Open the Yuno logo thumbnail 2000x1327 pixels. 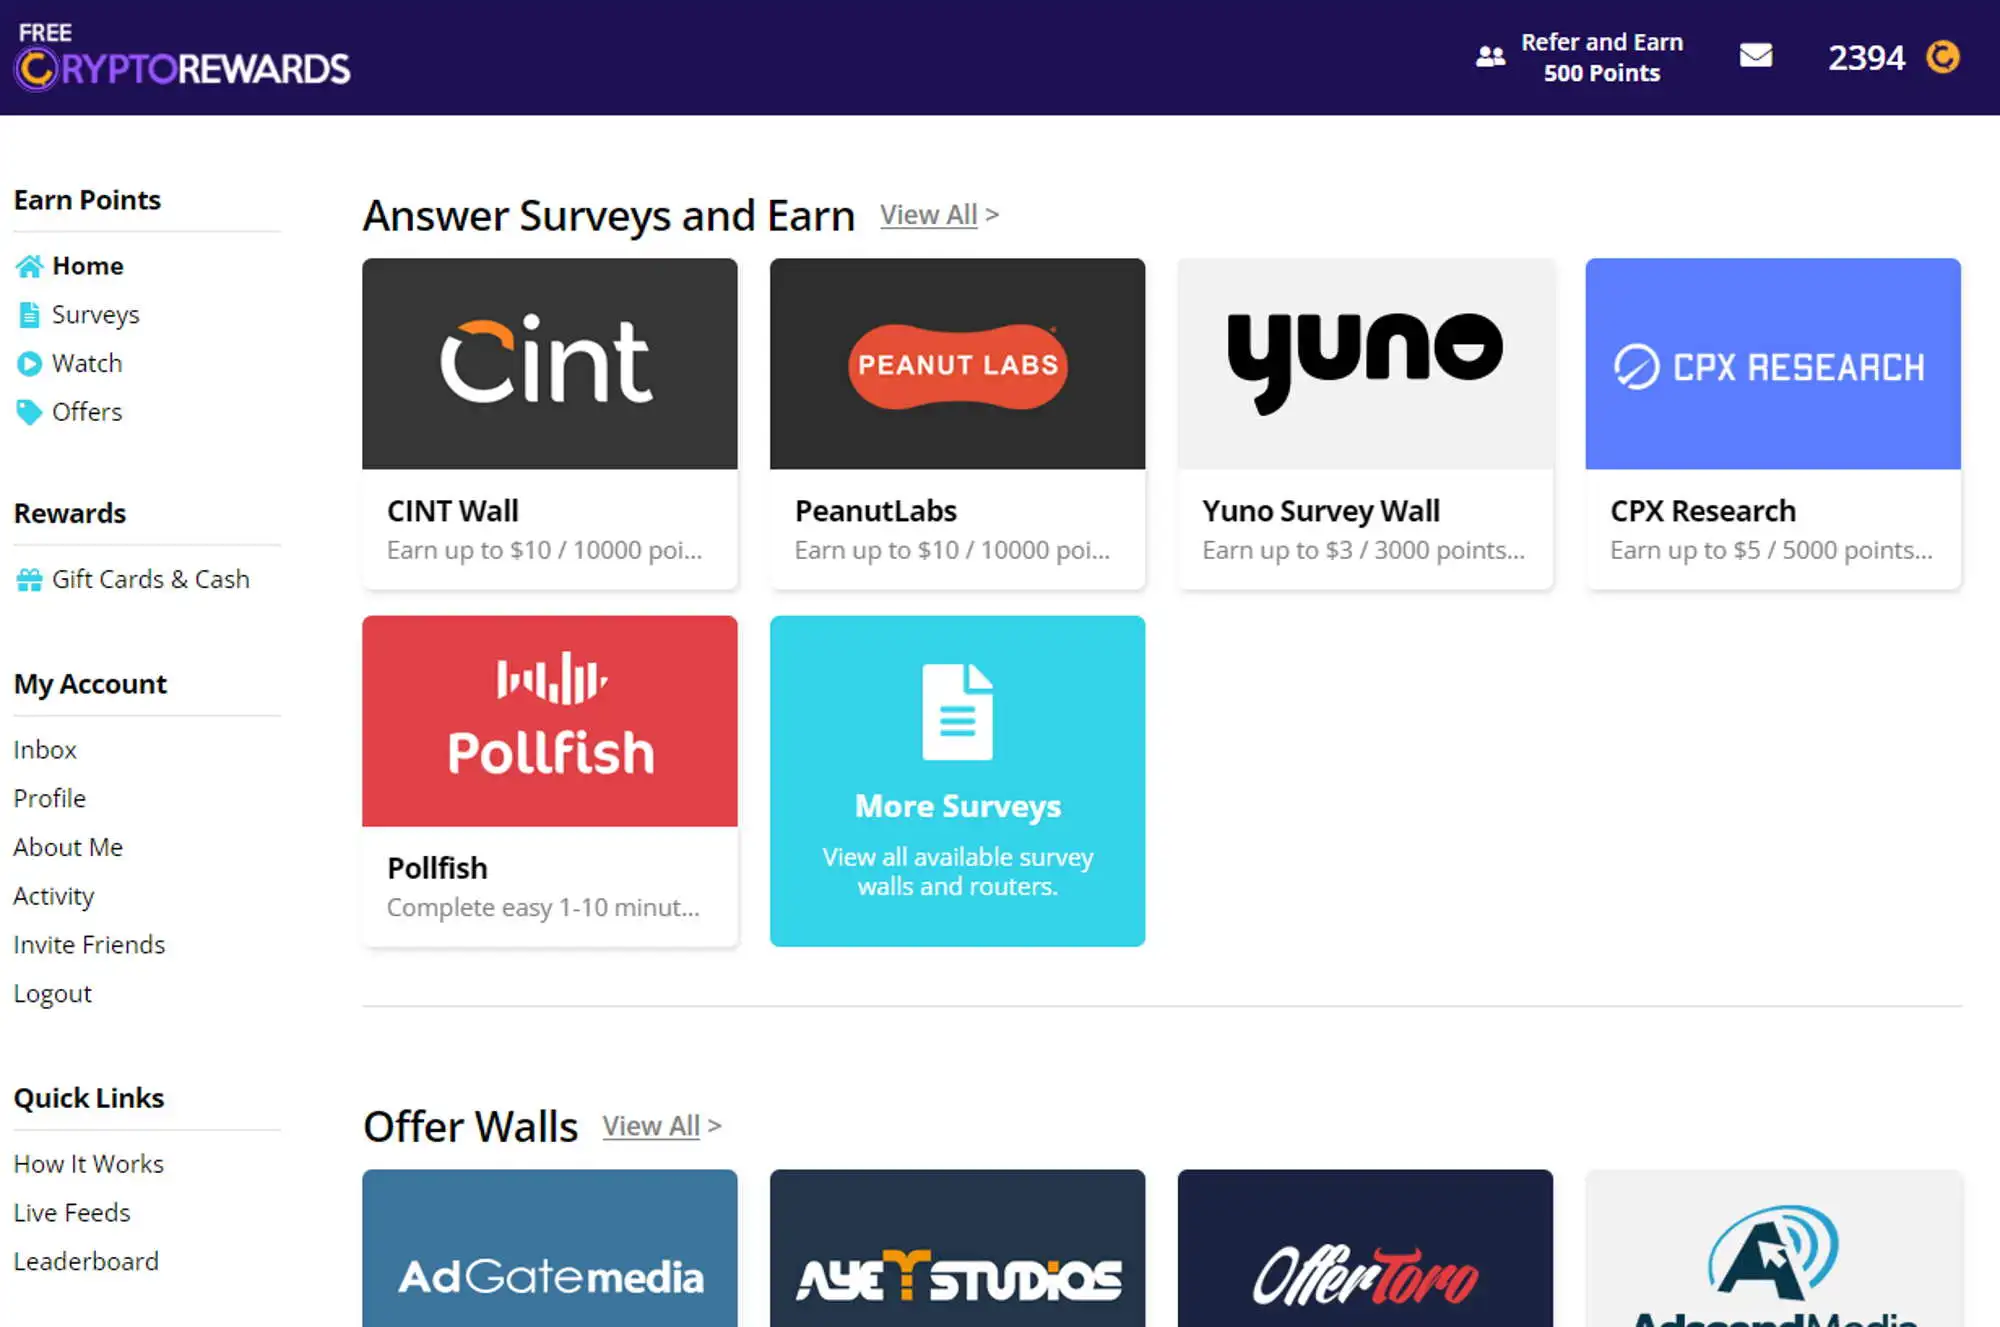tap(1365, 364)
